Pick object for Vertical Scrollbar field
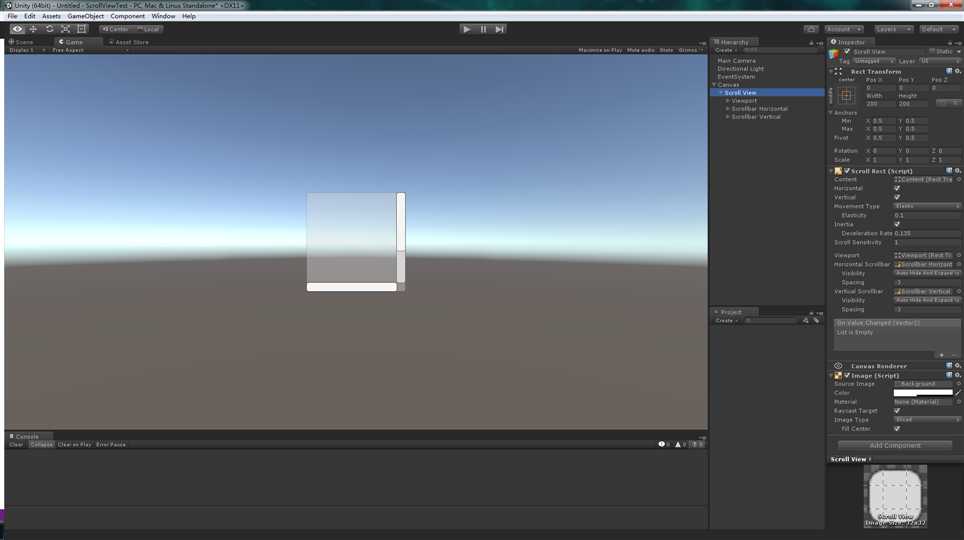 coord(958,292)
